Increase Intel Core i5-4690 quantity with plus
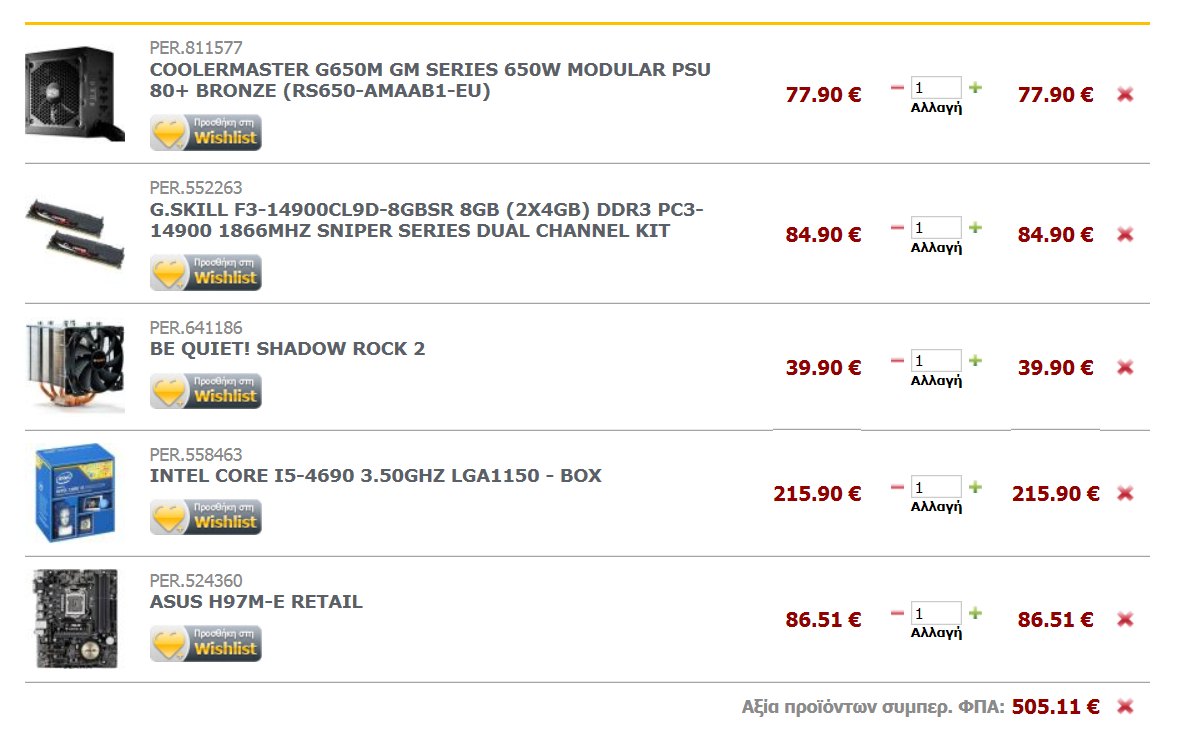1180x739 pixels. (975, 487)
